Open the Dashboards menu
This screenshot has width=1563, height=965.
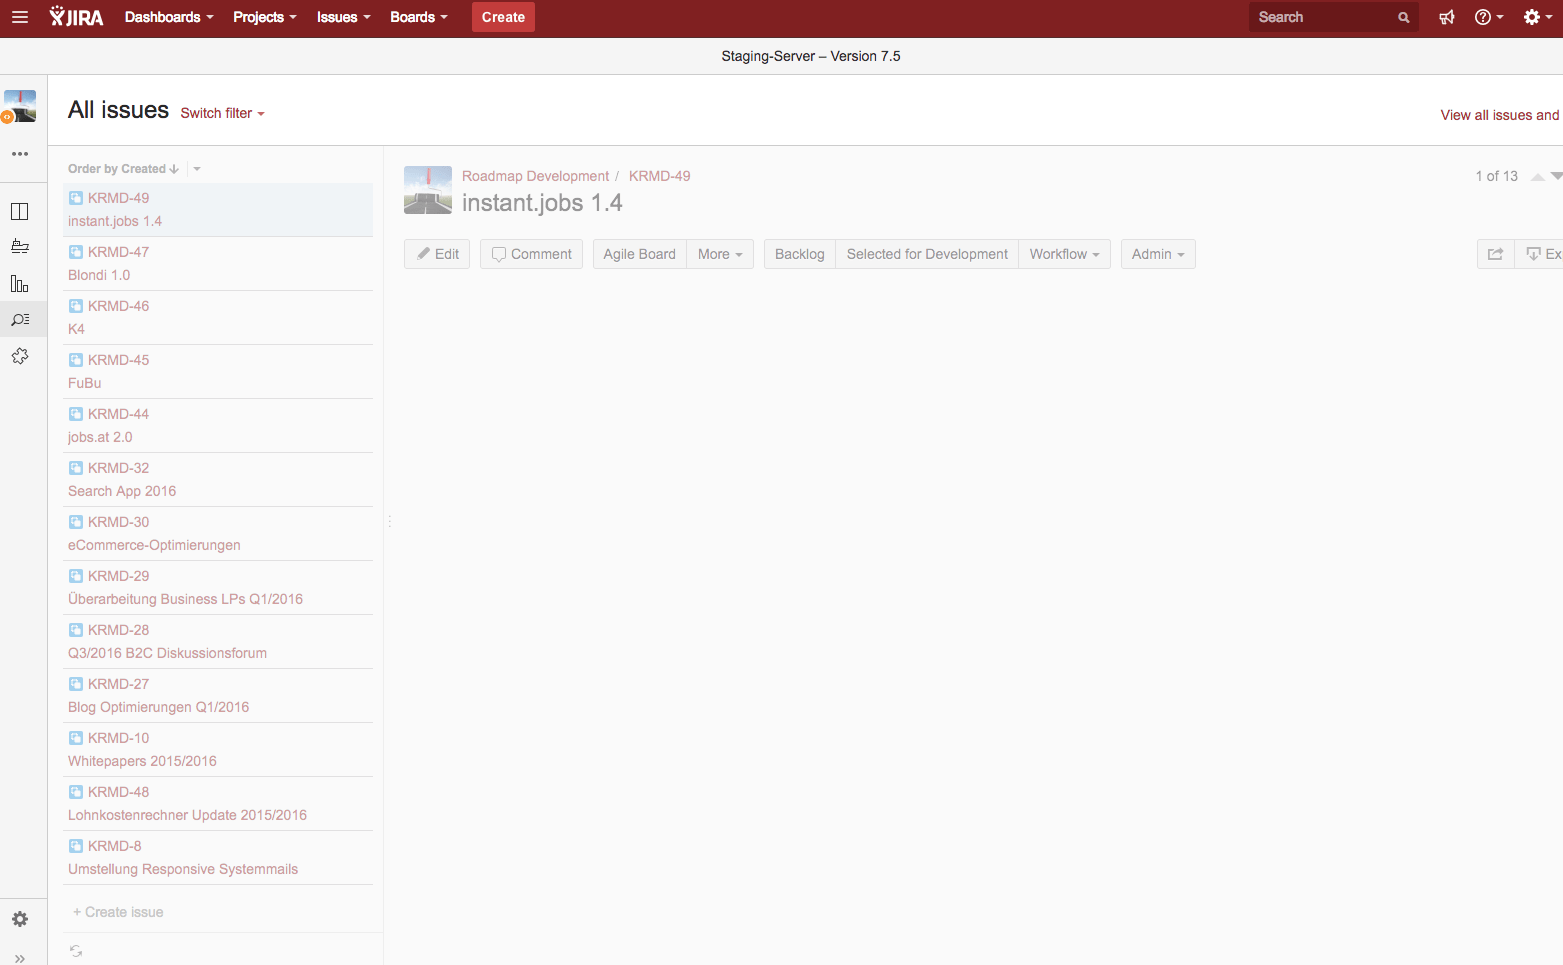click(169, 17)
